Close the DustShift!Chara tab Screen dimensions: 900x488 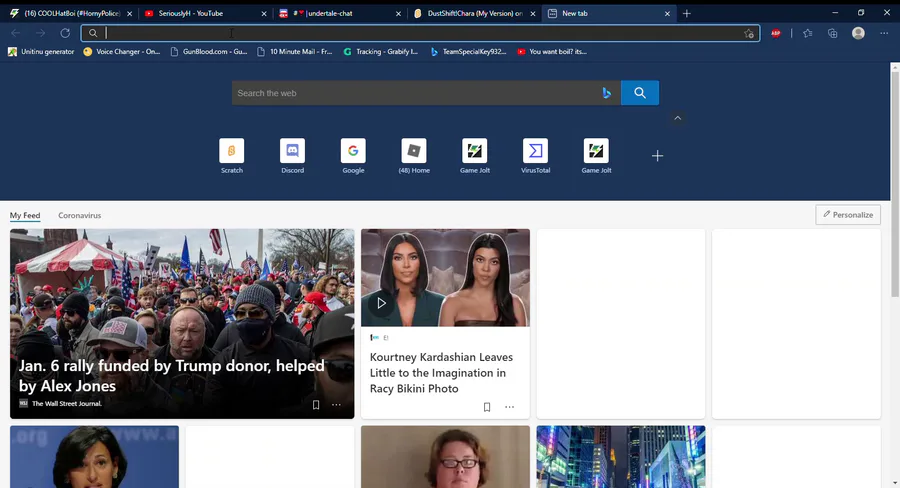[533, 13]
